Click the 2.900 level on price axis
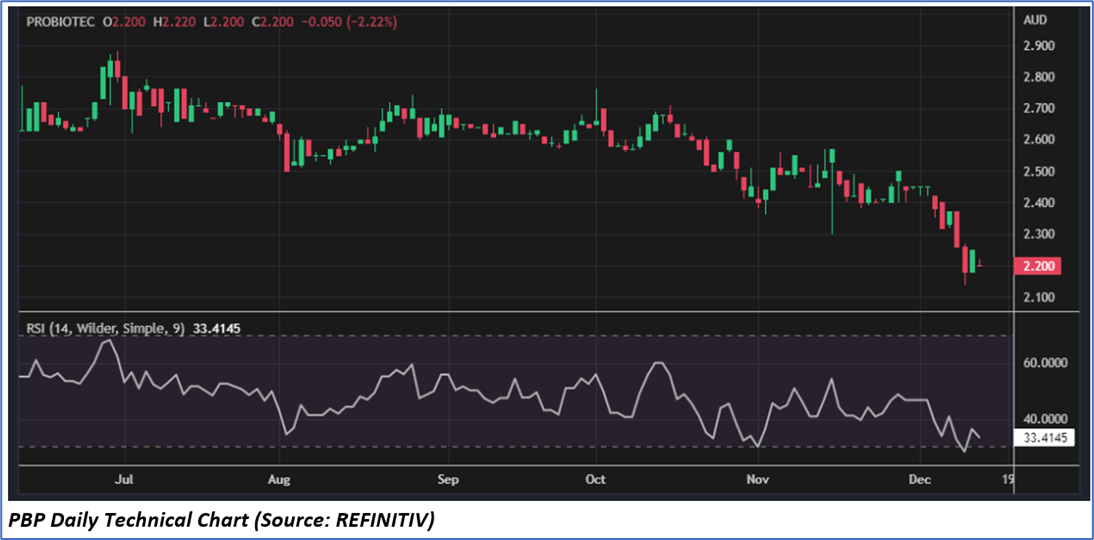 pyautogui.click(x=1039, y=46)
